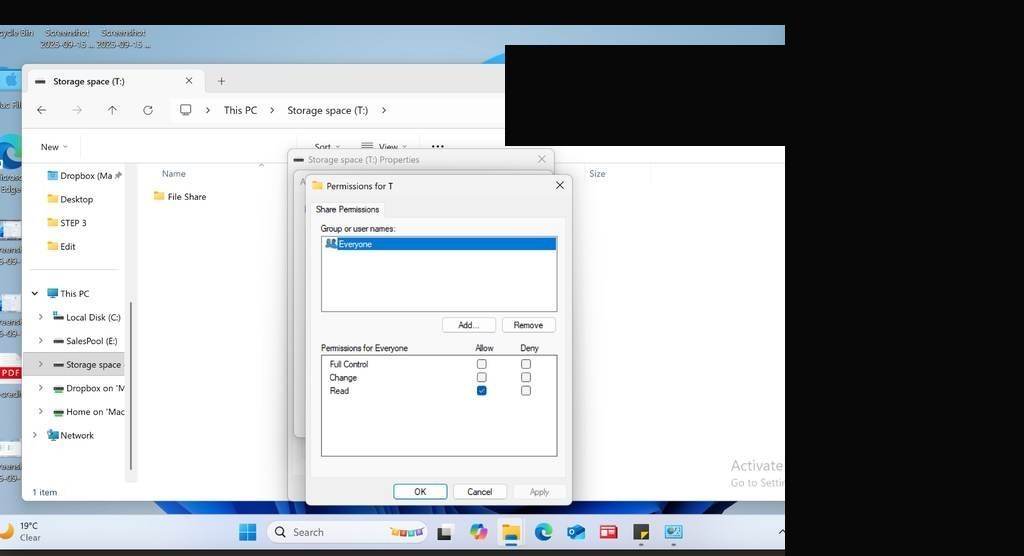The image size is (1024, 556).
Task: Refresh the Storage space folder view
Action: tap(148, 110)
